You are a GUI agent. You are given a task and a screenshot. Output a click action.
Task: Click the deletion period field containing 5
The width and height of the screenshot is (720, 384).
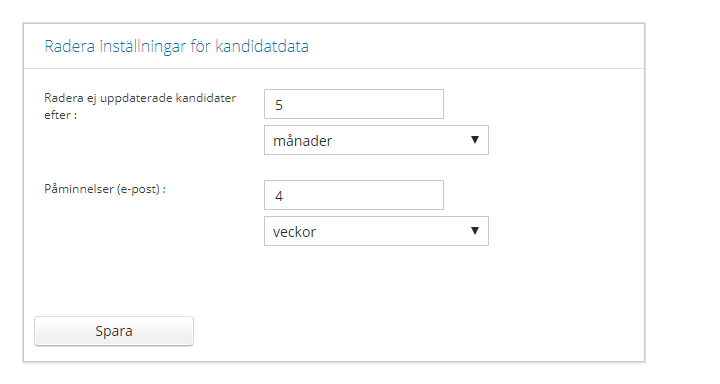point(354,104)
